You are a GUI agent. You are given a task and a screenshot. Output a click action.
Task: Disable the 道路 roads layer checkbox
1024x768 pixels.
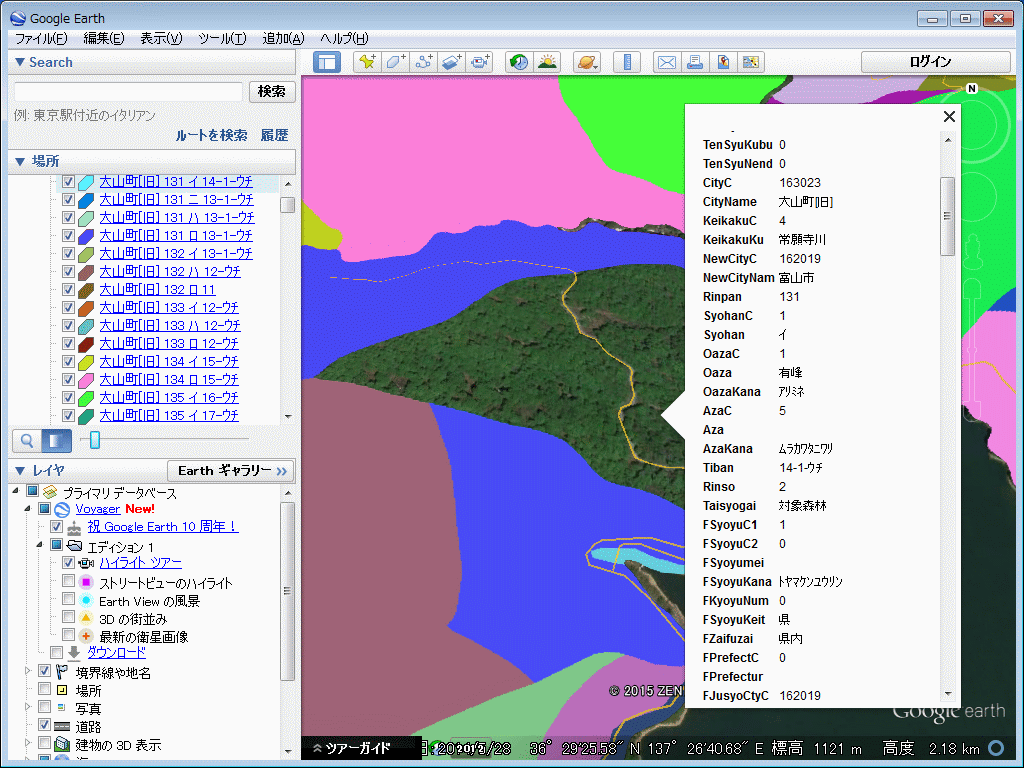[x=44, y=724]
